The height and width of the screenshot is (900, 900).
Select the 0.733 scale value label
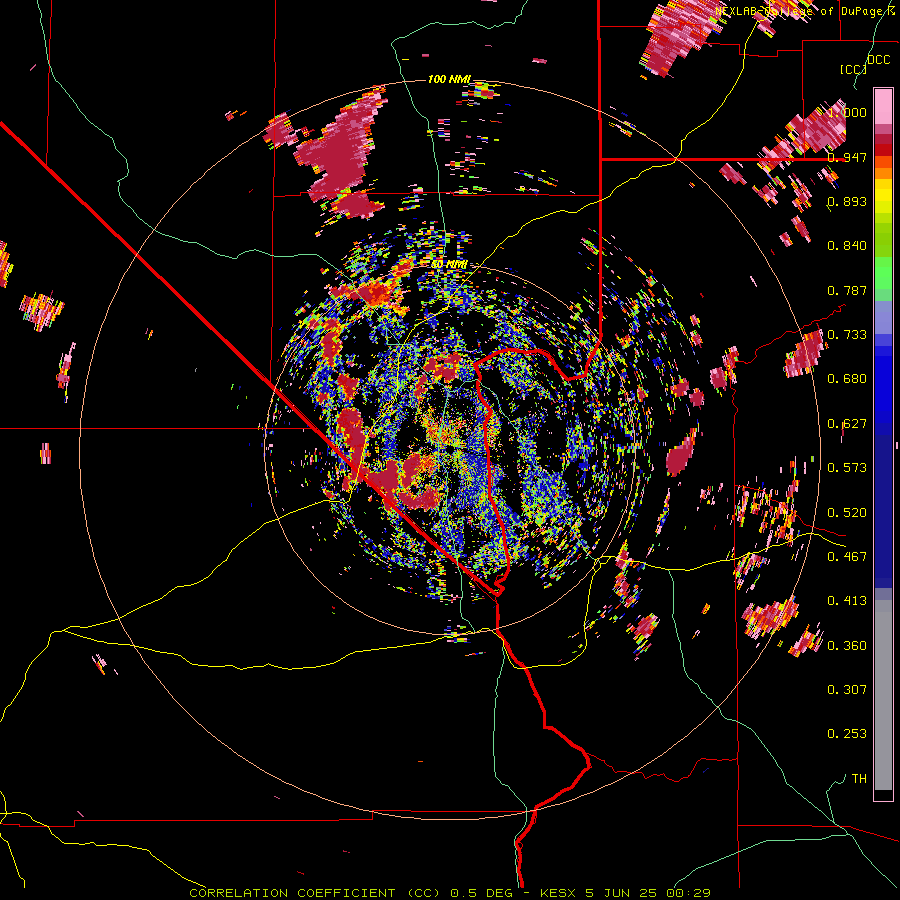click(847, 335)
